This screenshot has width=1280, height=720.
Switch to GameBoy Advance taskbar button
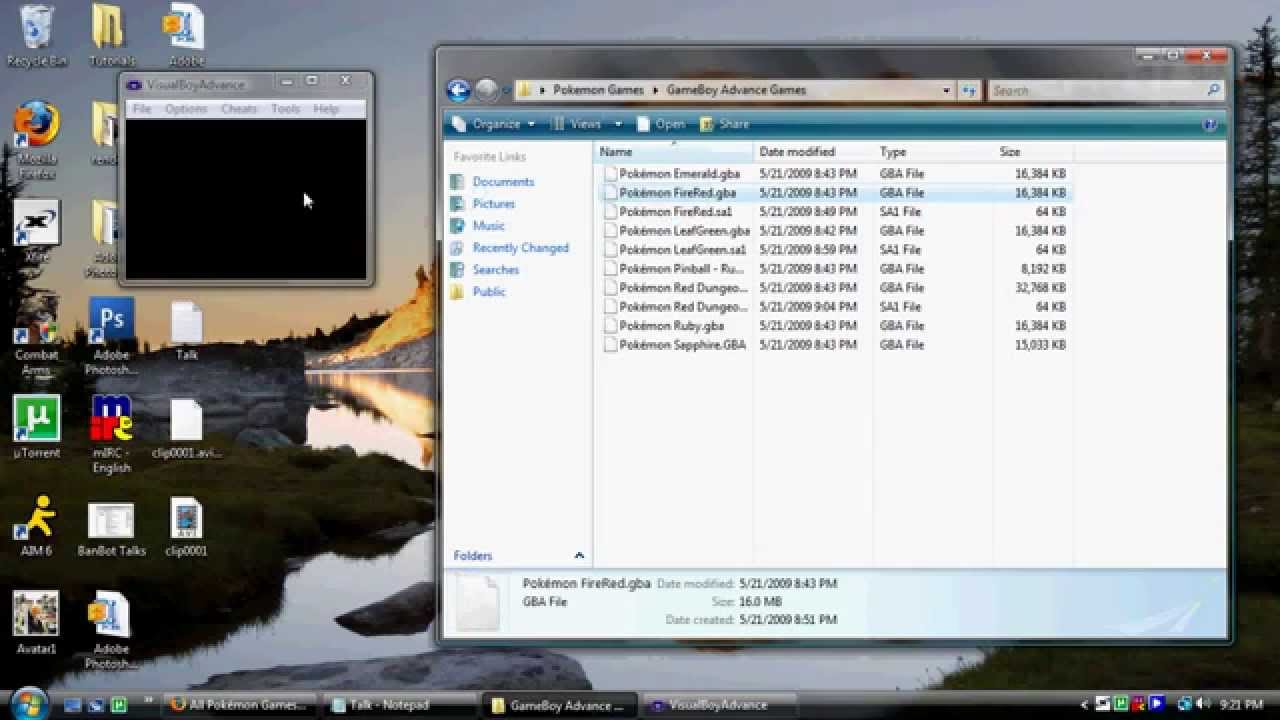point(561,705)
